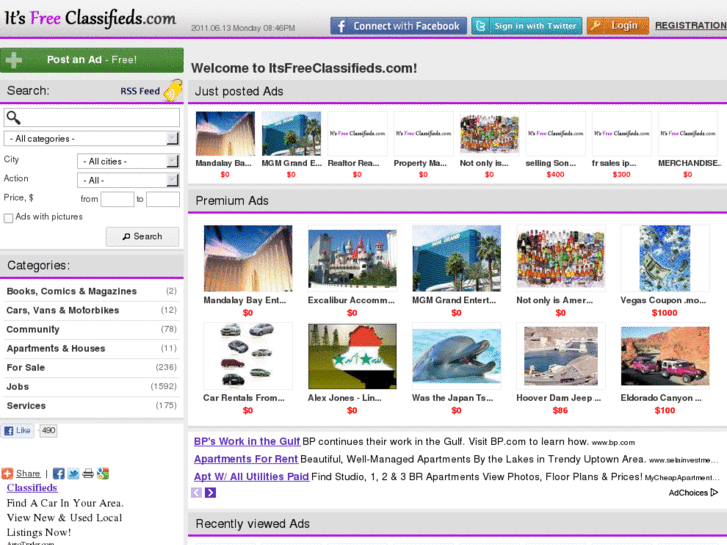This screenshot has height=545, width=727.
Task: Open the Alex Jones premium ad image
Action: 352,356
